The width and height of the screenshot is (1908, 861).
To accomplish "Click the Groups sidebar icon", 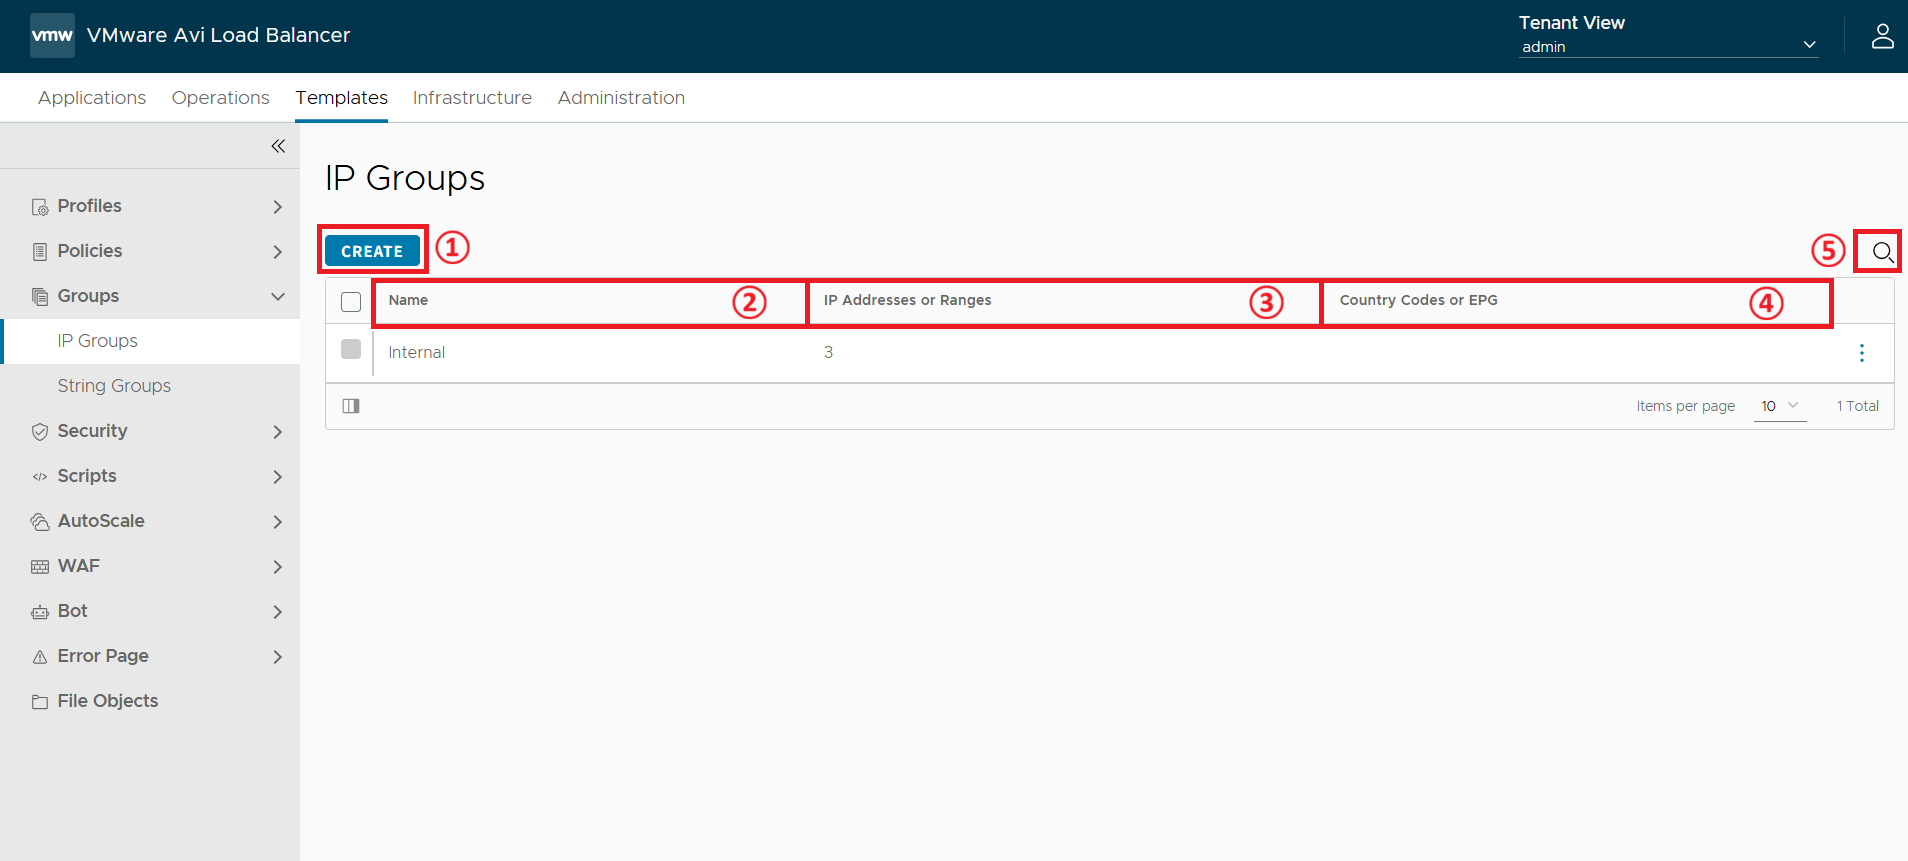I will (40, 297).
